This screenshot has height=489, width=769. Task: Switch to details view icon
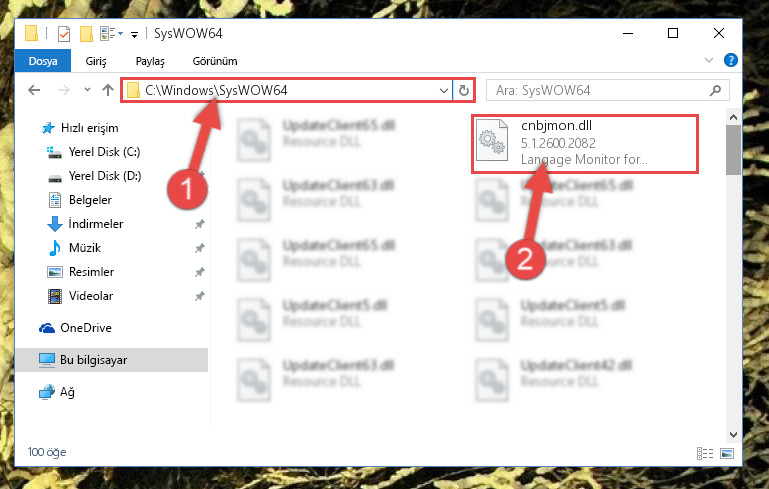705,453
